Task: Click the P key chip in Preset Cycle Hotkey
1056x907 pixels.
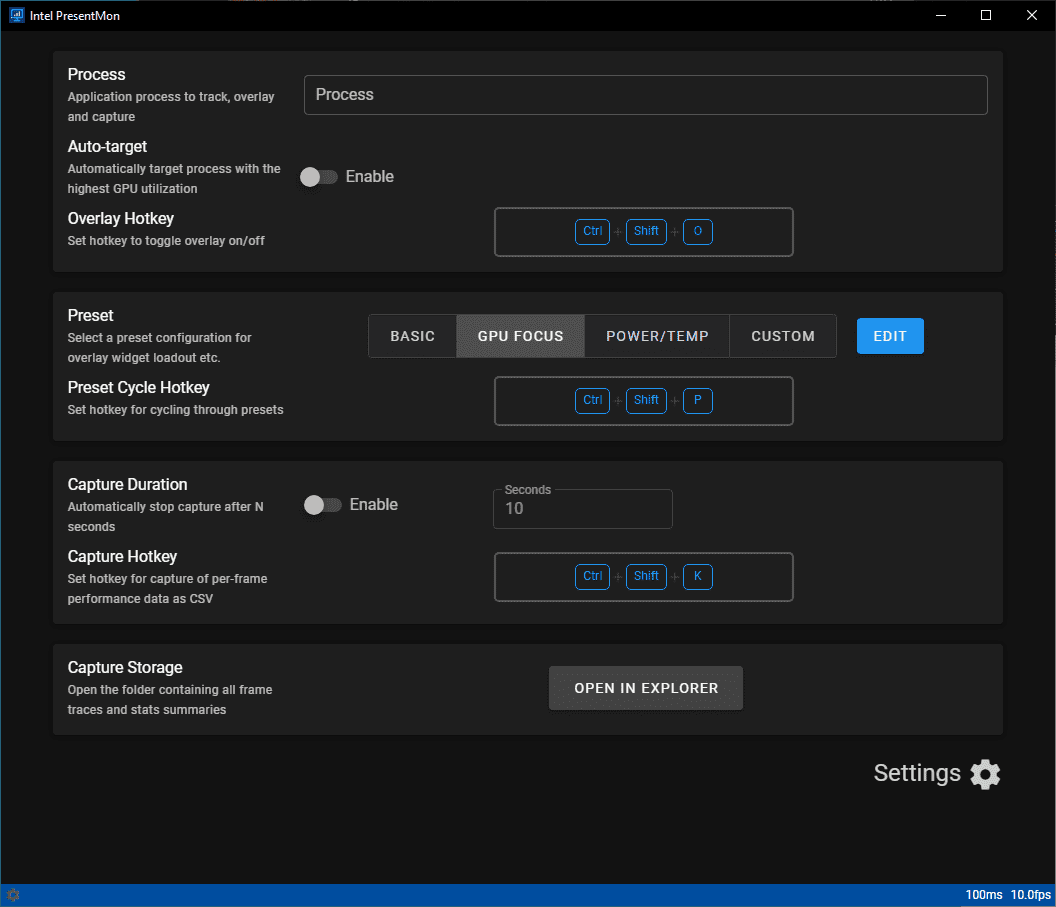Action: (x=698, y=401)
